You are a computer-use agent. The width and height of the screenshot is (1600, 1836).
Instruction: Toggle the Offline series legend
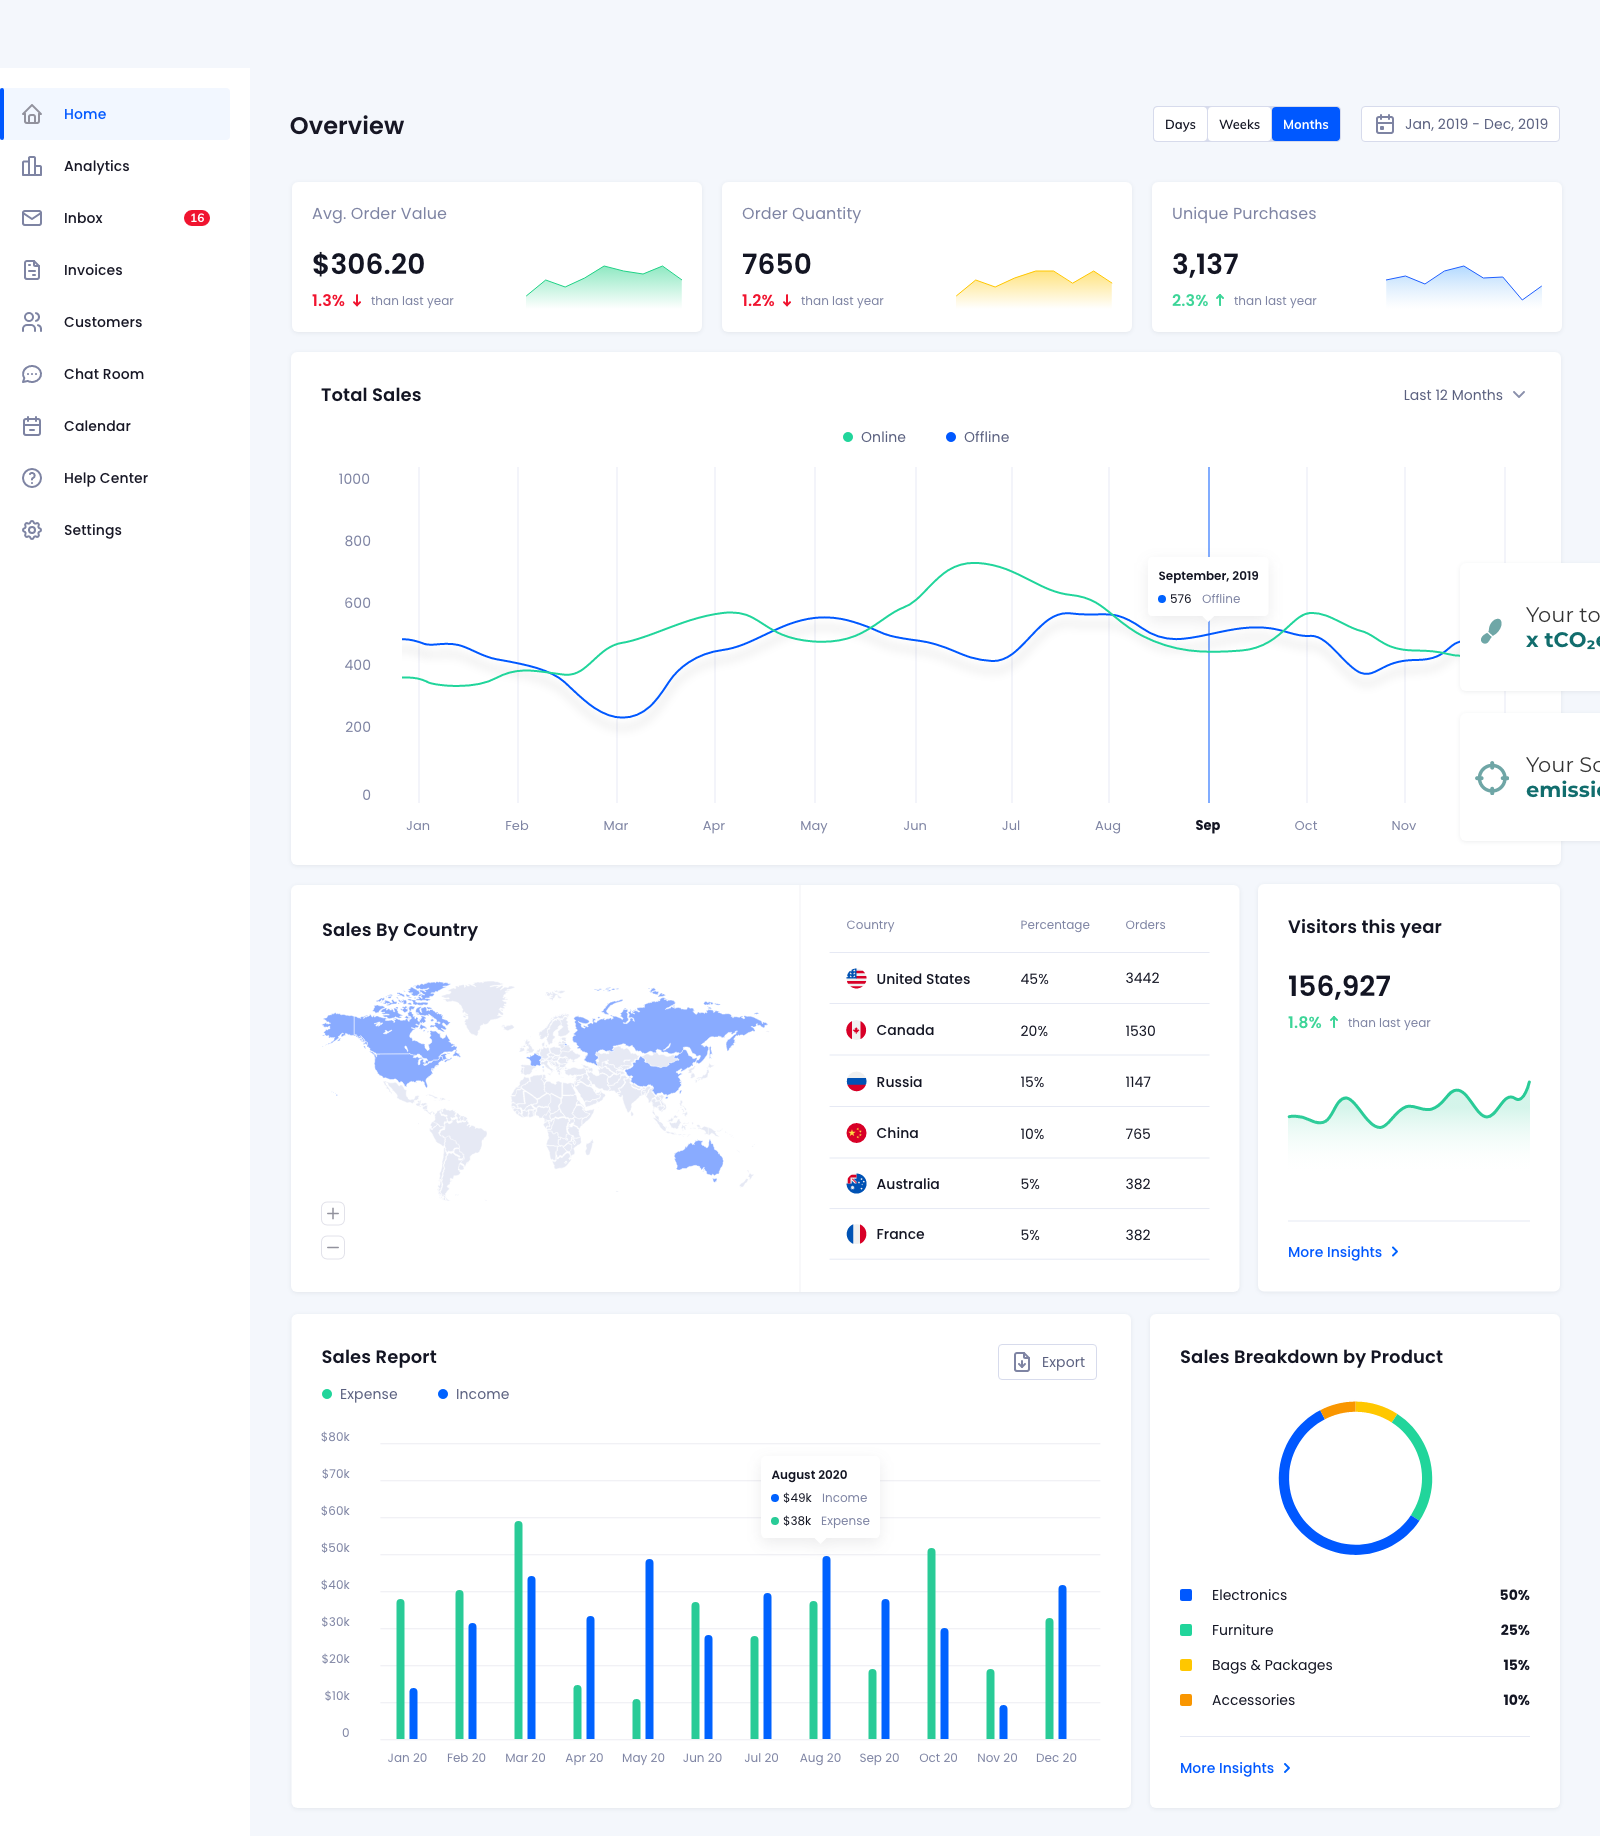[x=977, y=437]
